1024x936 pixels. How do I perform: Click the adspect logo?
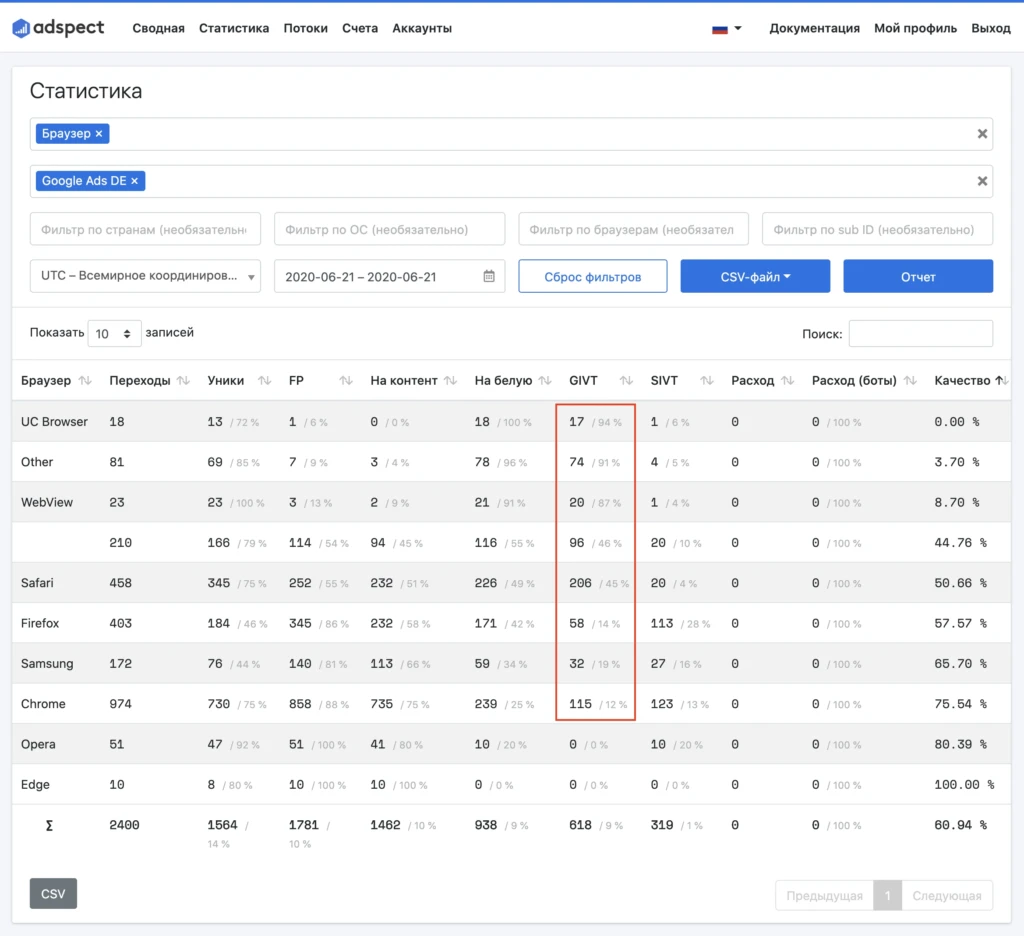point(58,28)
